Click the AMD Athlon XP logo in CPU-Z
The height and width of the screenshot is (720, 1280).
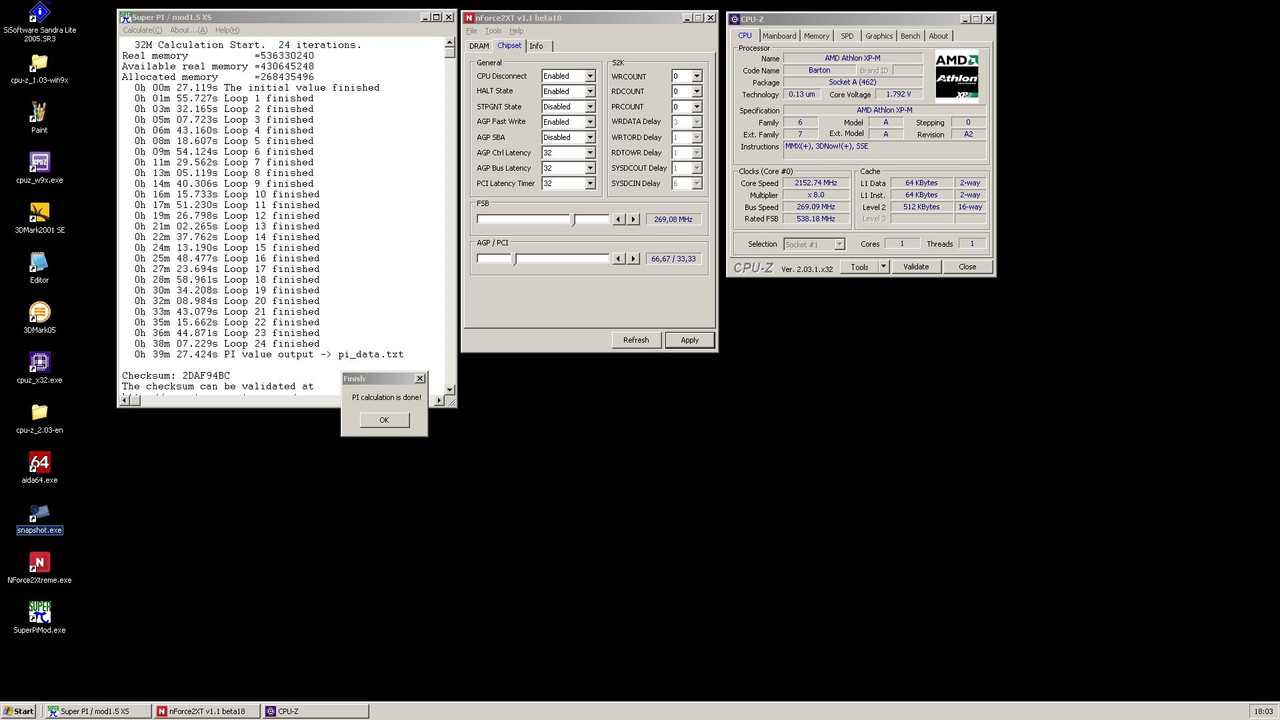[957, 76]
